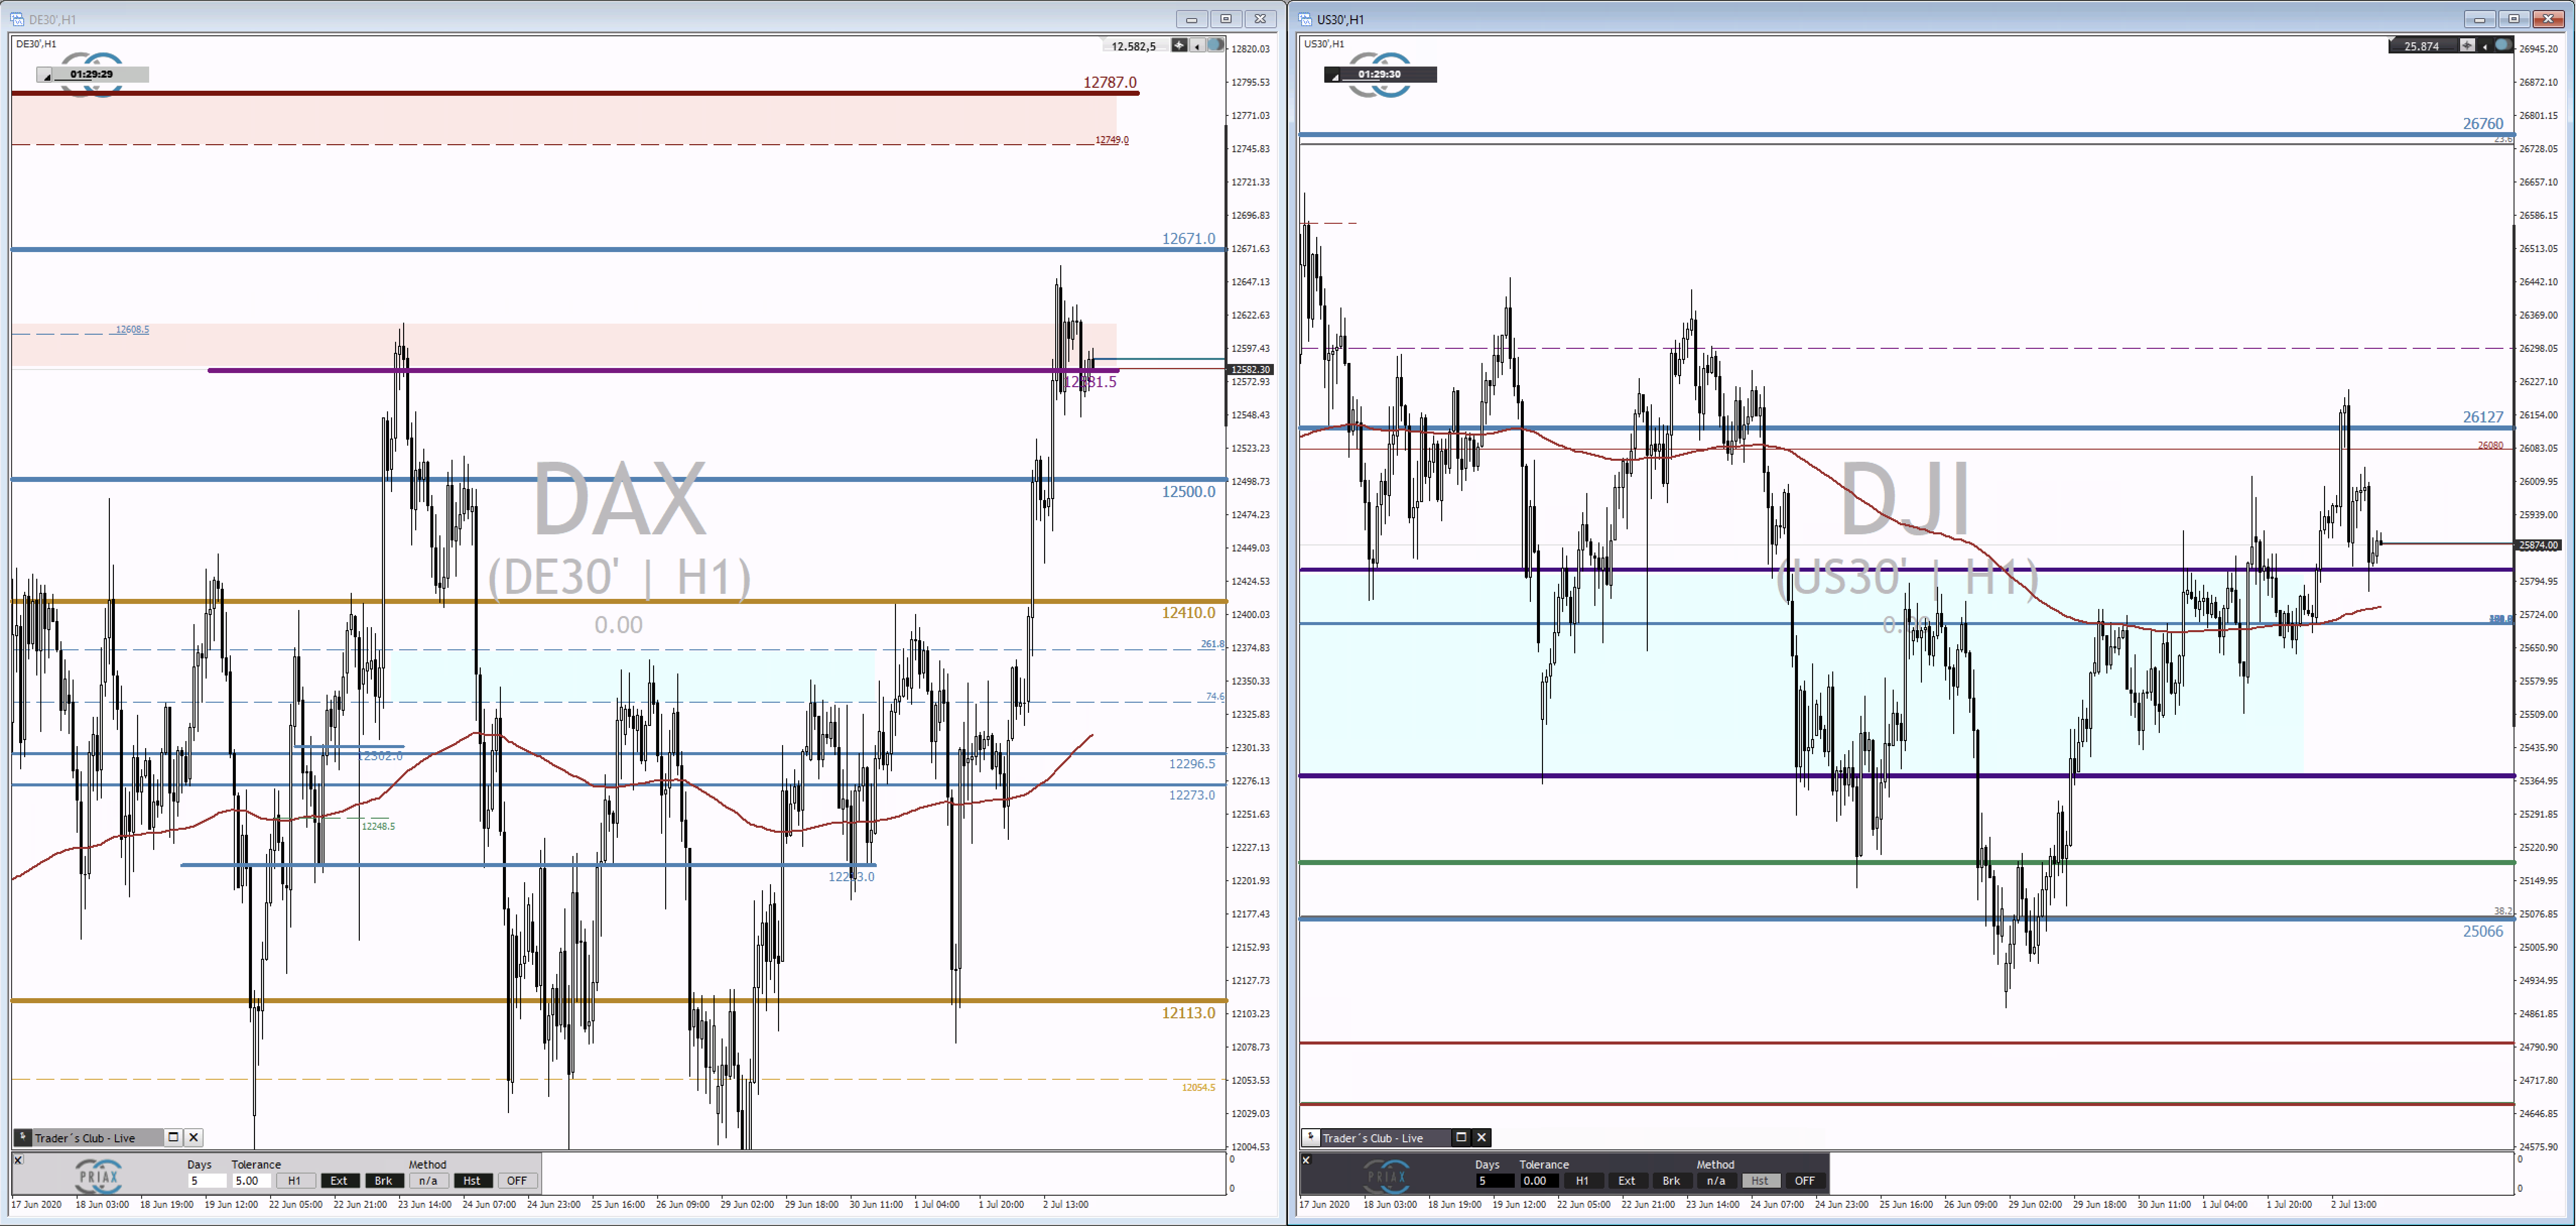
Task: Click the OFF button in US30 panel
Action: tap(1805, 1181)
